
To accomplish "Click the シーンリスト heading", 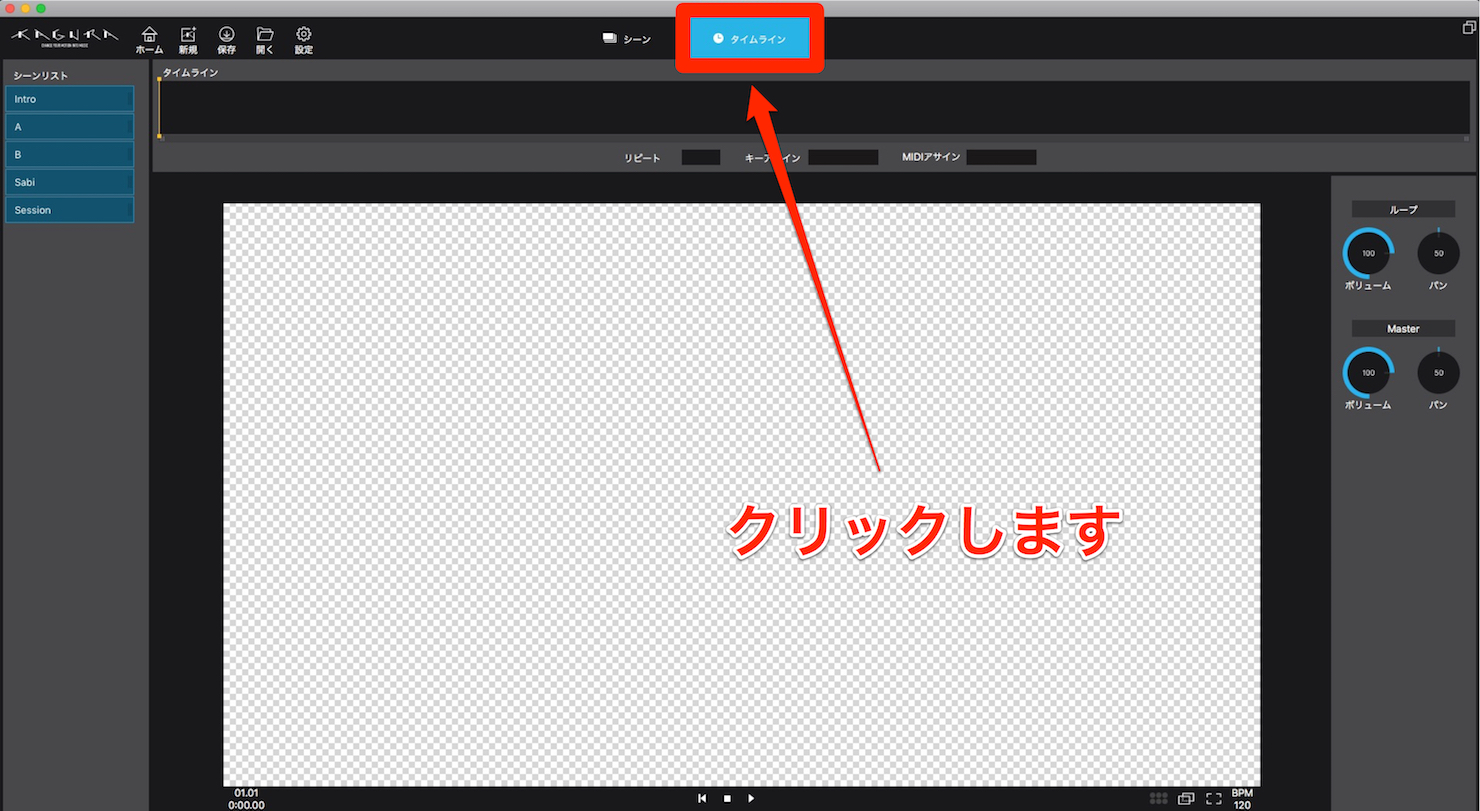I will (x=41, y=76).
